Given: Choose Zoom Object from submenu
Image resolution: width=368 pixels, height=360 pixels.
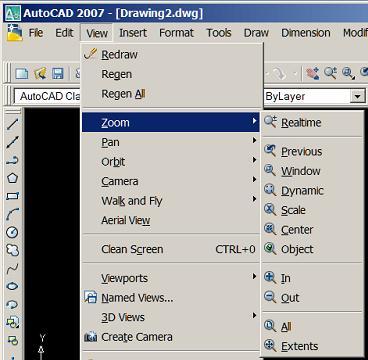Looking at the screenshot, I should click(x=312, y=249).
